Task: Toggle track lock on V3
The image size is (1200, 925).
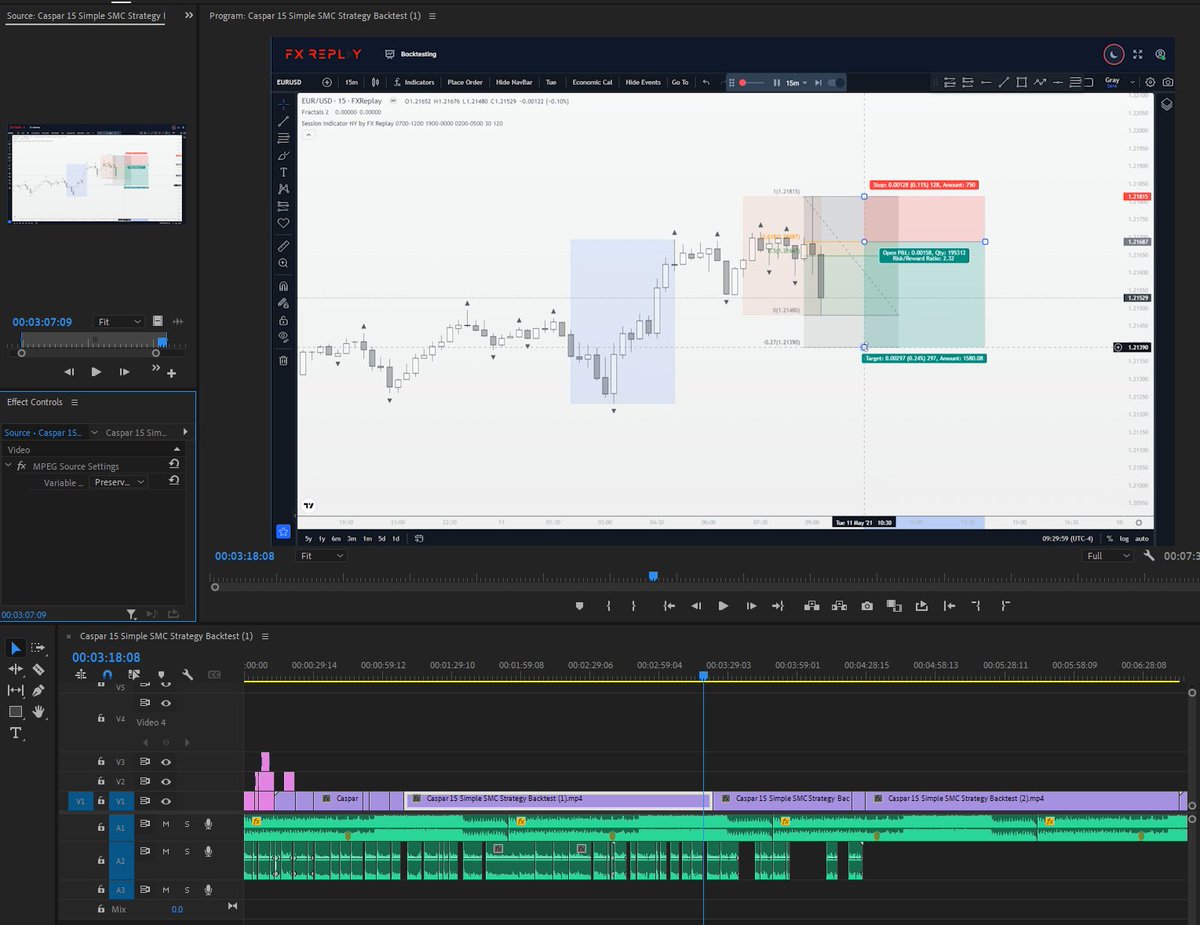Action: [100, 762]
